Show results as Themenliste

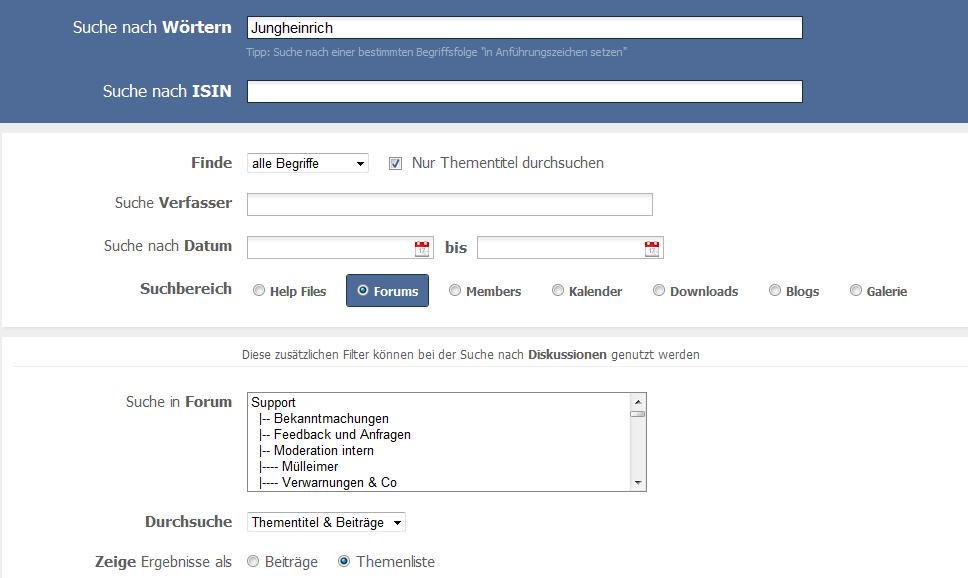344,561
